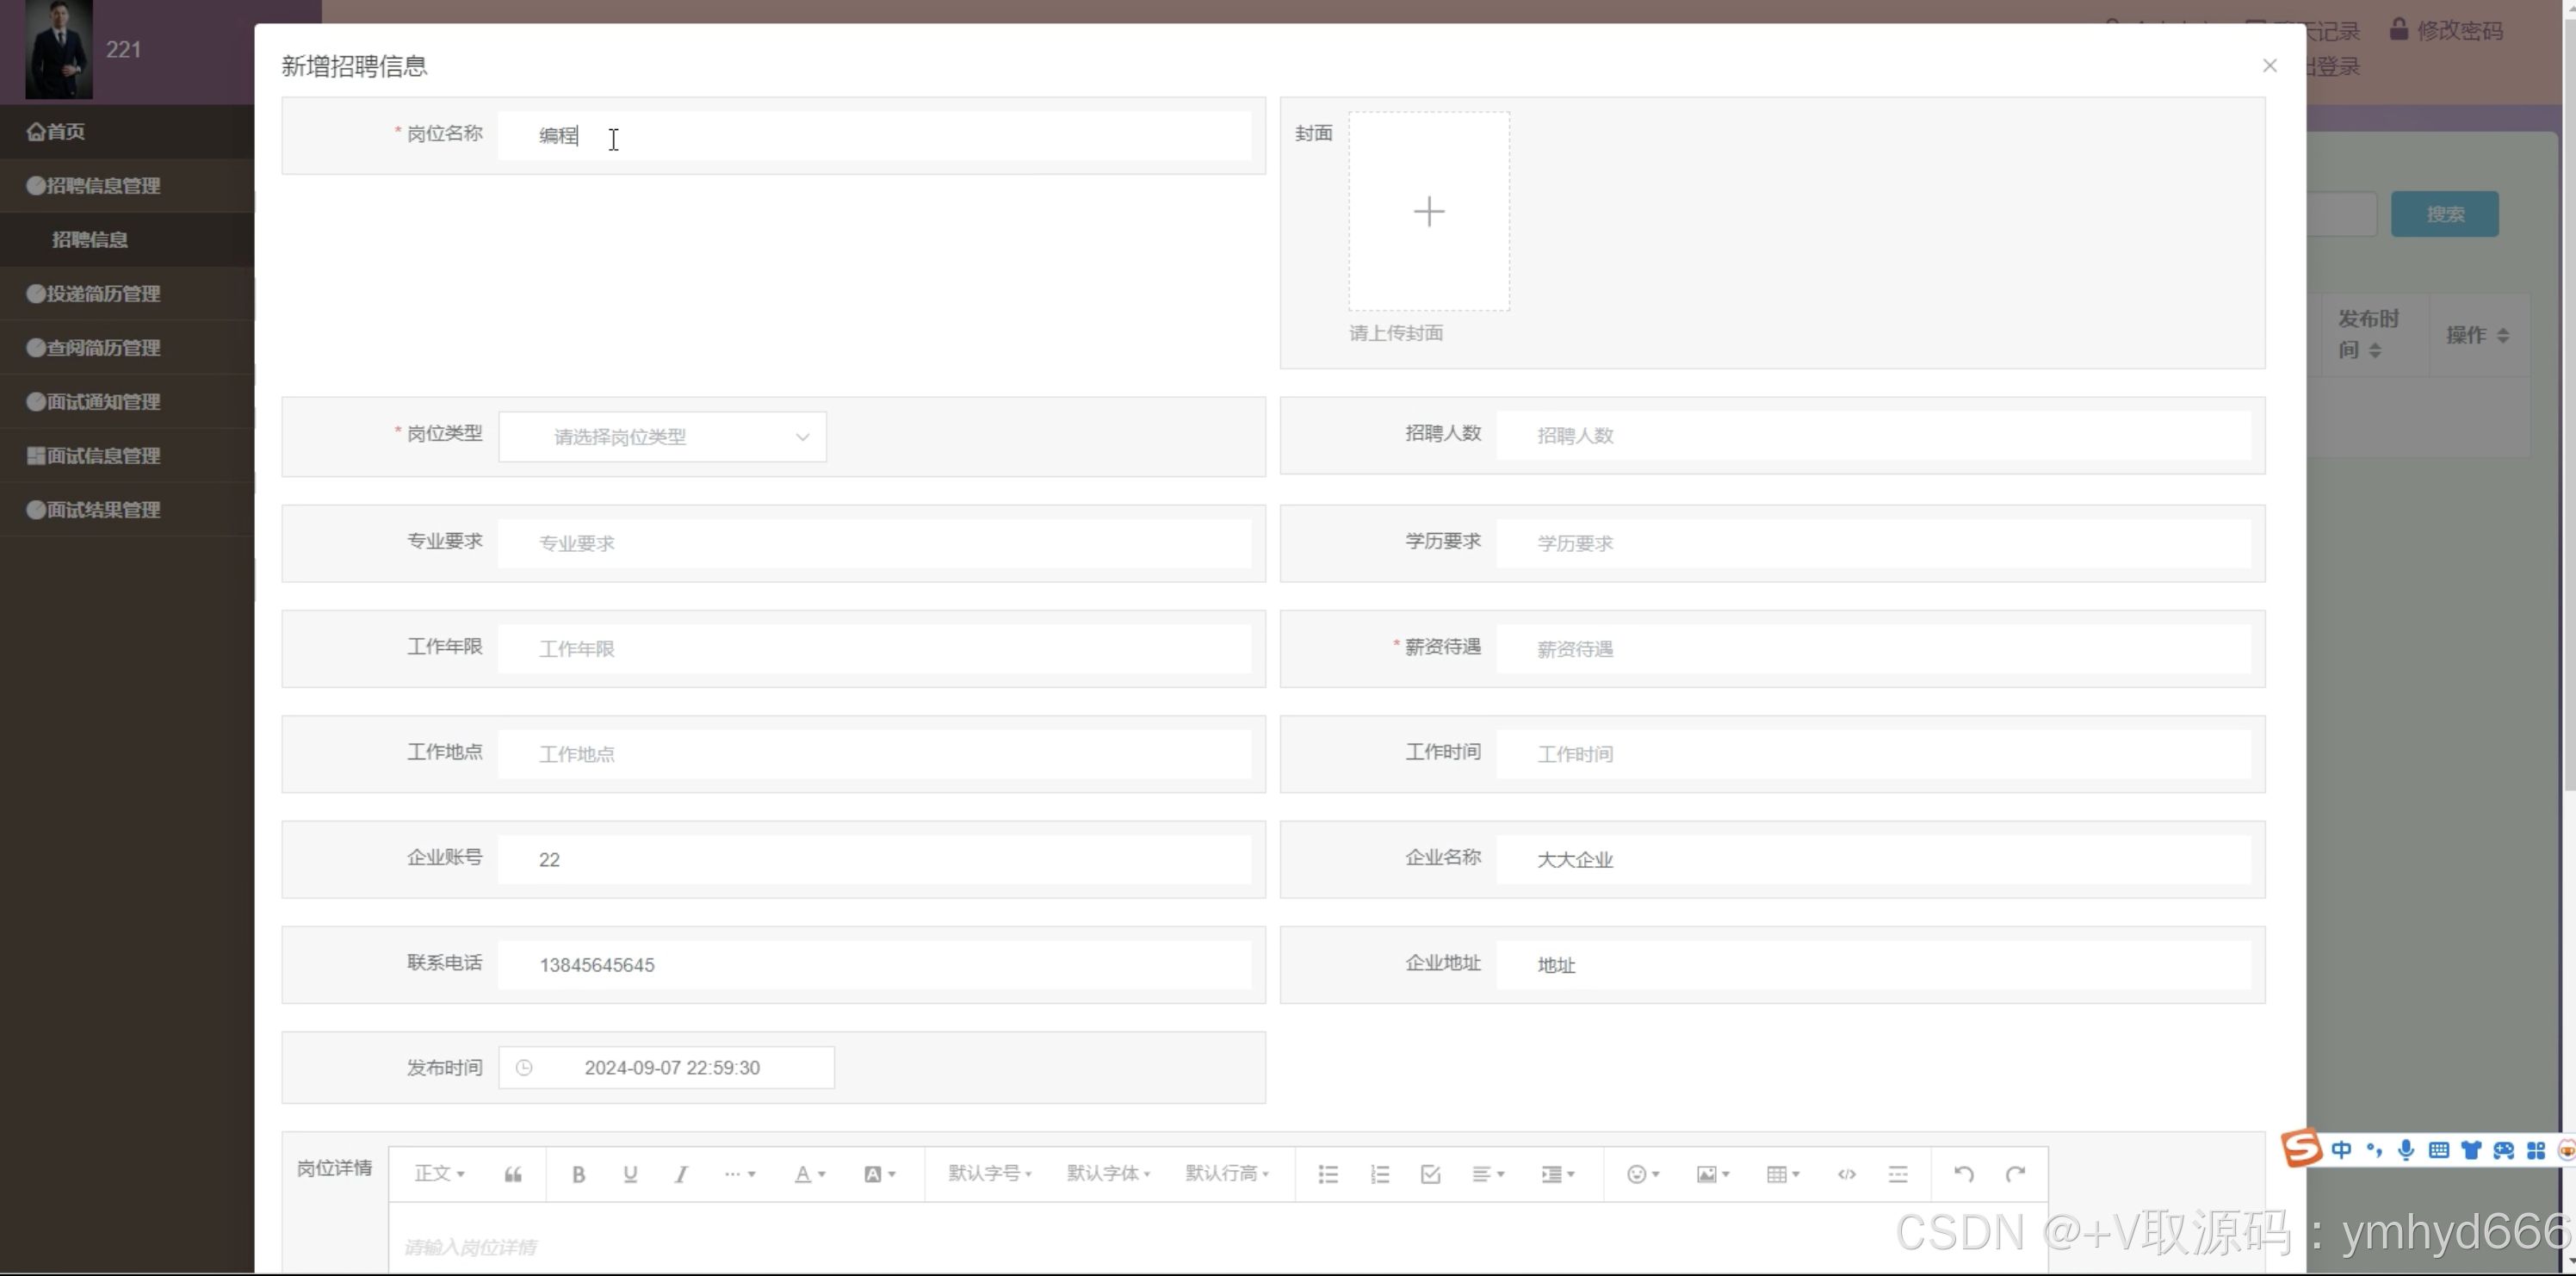Insert a todo checkbox list
This screenshot has height=1276, width=2576.
pyautogui.click(x=1430, y=1174)
